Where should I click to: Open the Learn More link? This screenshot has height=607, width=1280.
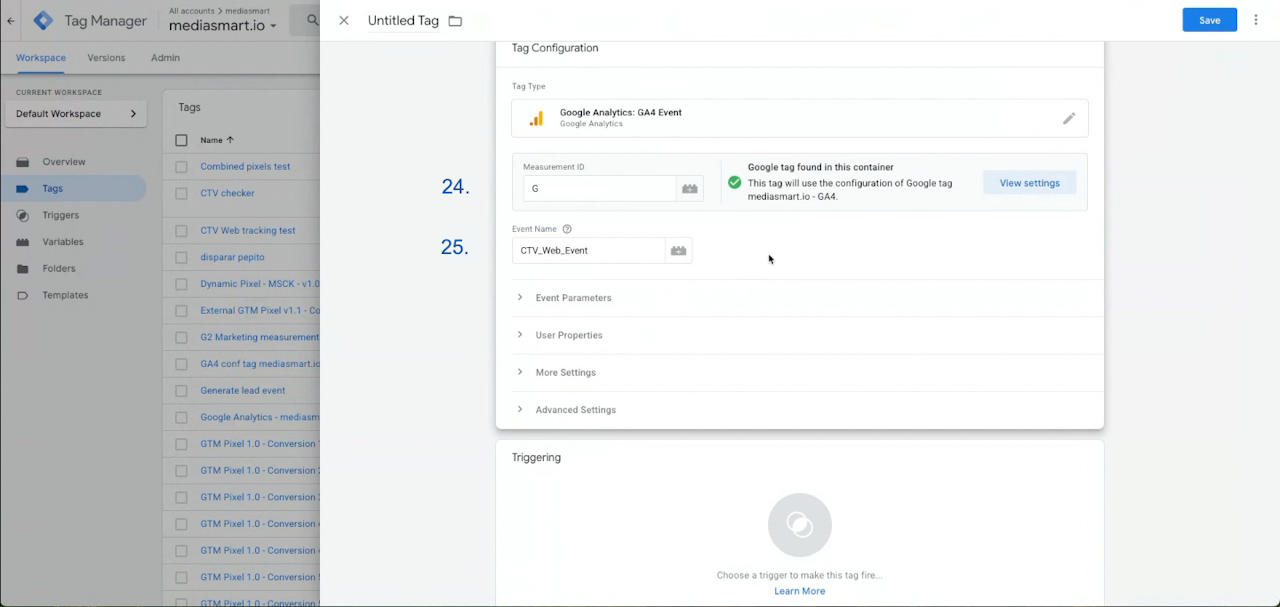pos(799,591)
